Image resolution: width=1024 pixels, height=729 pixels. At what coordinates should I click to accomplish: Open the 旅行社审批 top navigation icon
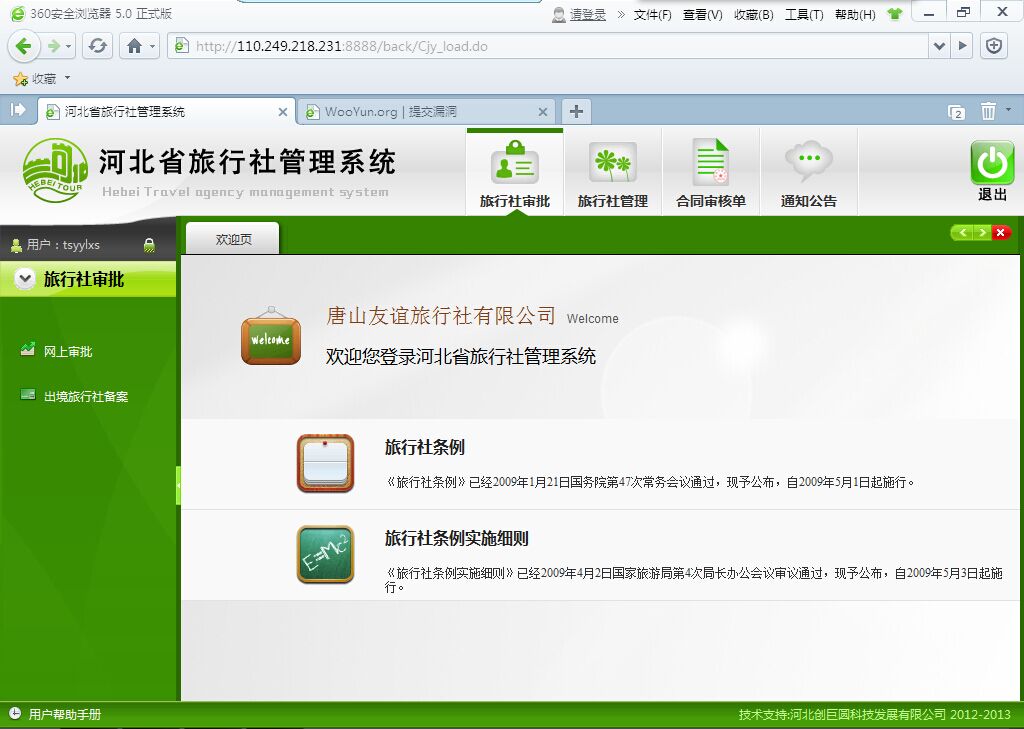click(x=515, y=163)
